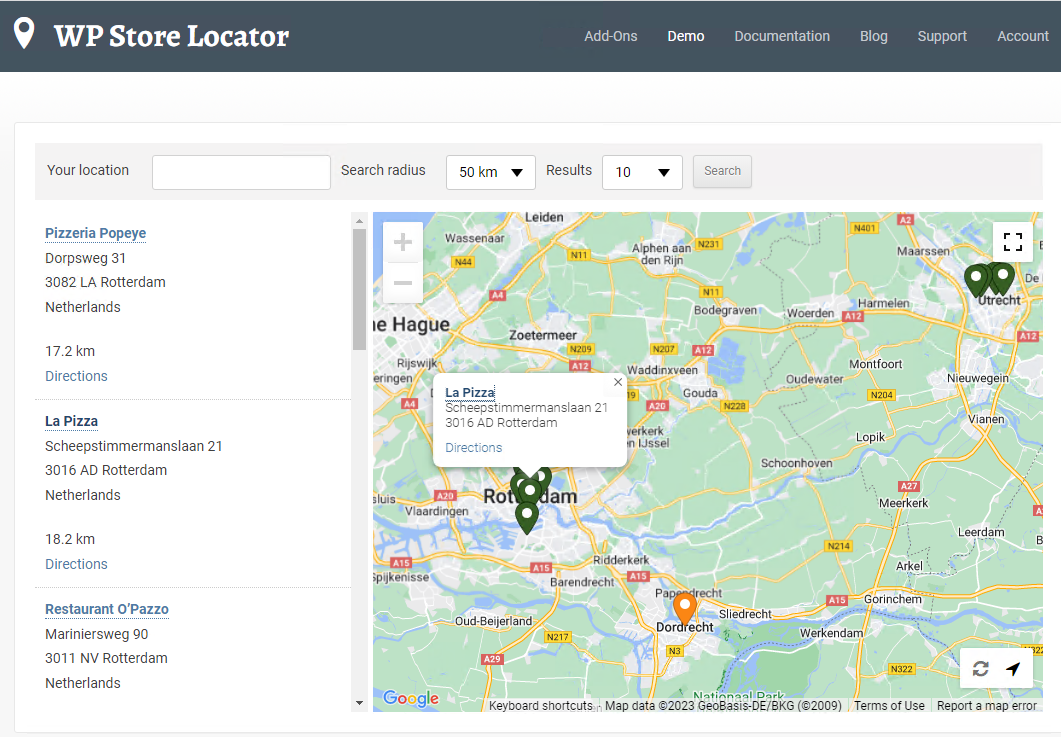The height and width of the screenshot is (737, 1061).
Task: Zoom in on the map
Action: pos(403,242)
